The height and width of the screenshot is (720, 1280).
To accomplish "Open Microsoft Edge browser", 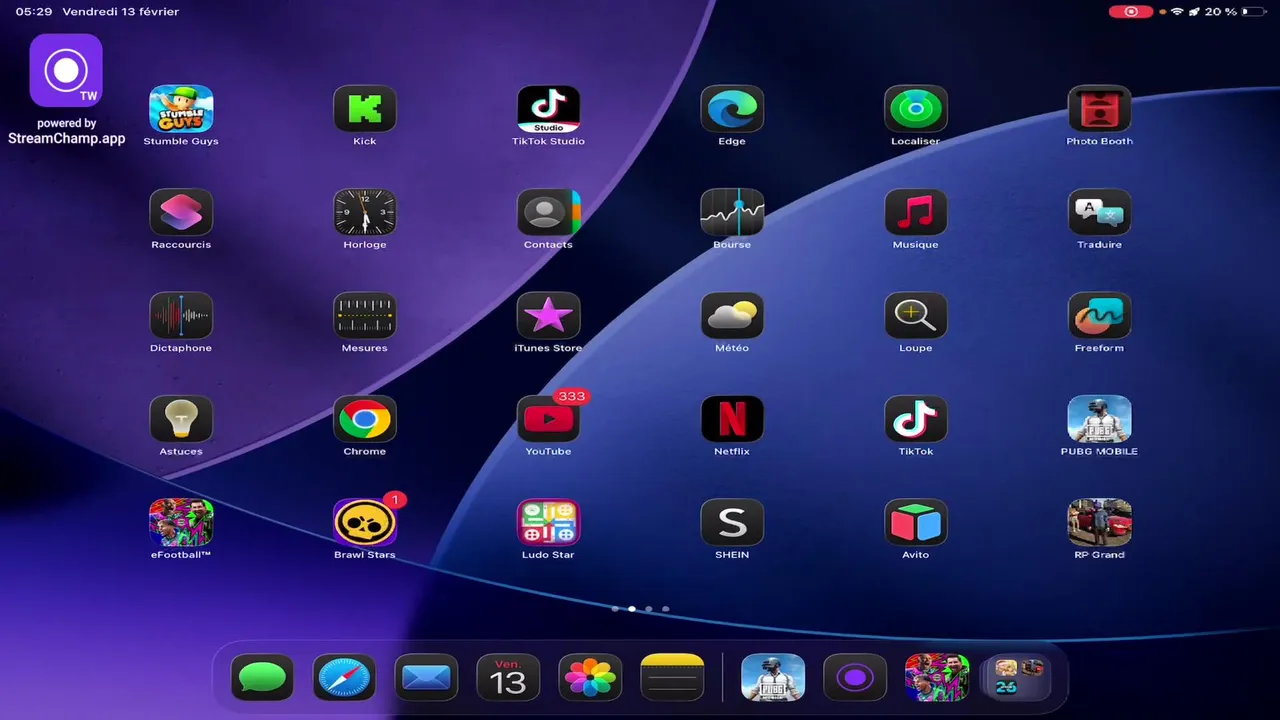I will click(732, 109).
